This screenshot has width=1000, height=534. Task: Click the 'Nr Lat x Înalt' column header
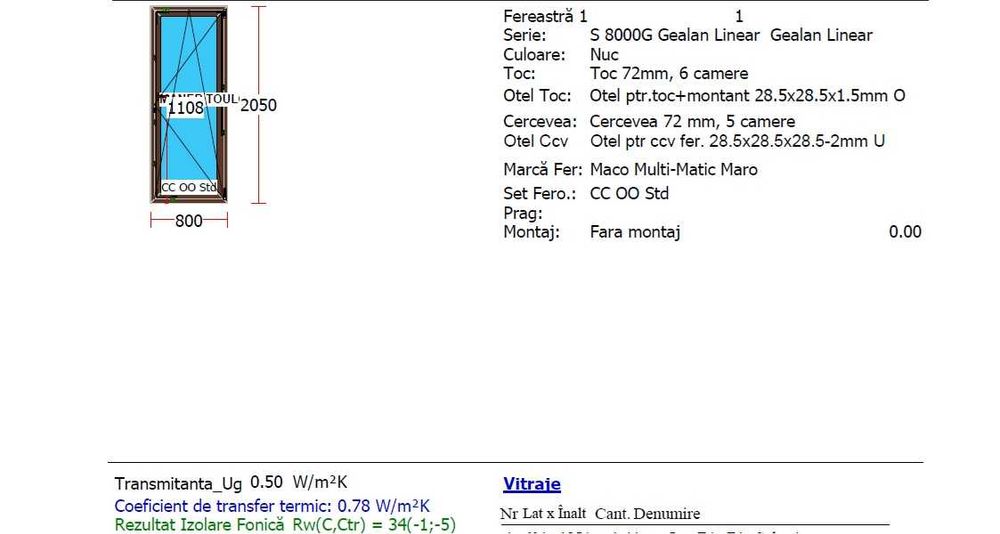tap(543, 514)
